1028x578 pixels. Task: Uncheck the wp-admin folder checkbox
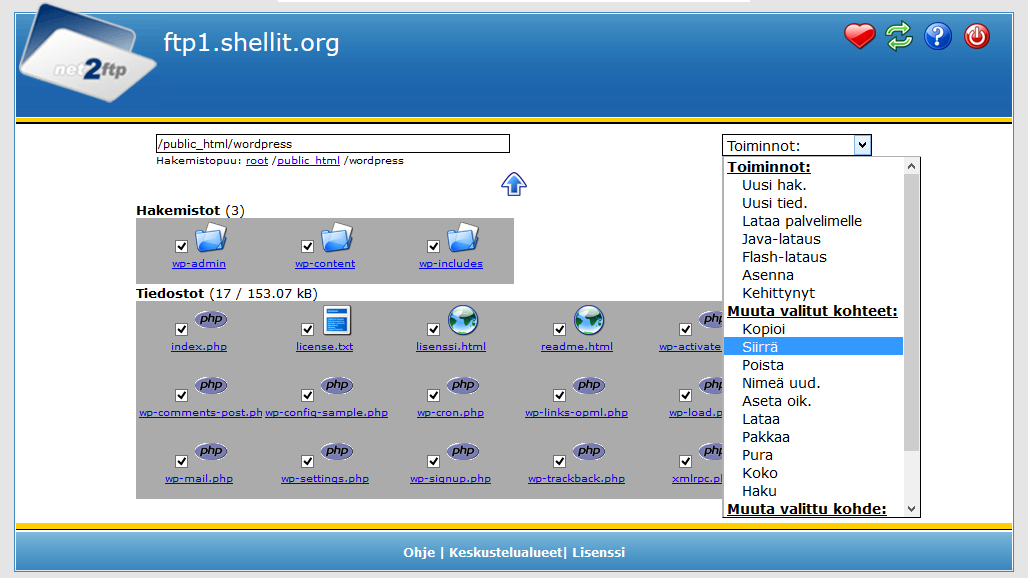[182, 246]
